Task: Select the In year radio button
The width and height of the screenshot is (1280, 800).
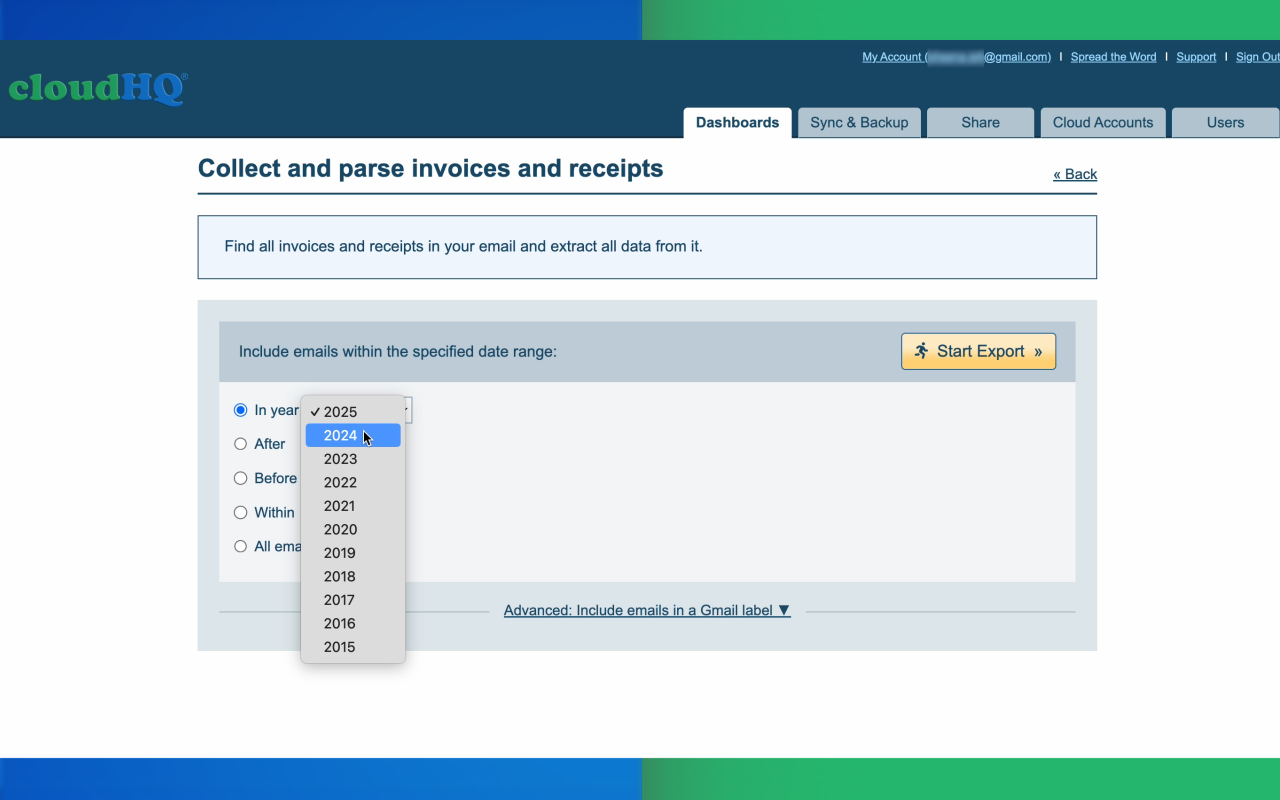Action: pos(240,410)
